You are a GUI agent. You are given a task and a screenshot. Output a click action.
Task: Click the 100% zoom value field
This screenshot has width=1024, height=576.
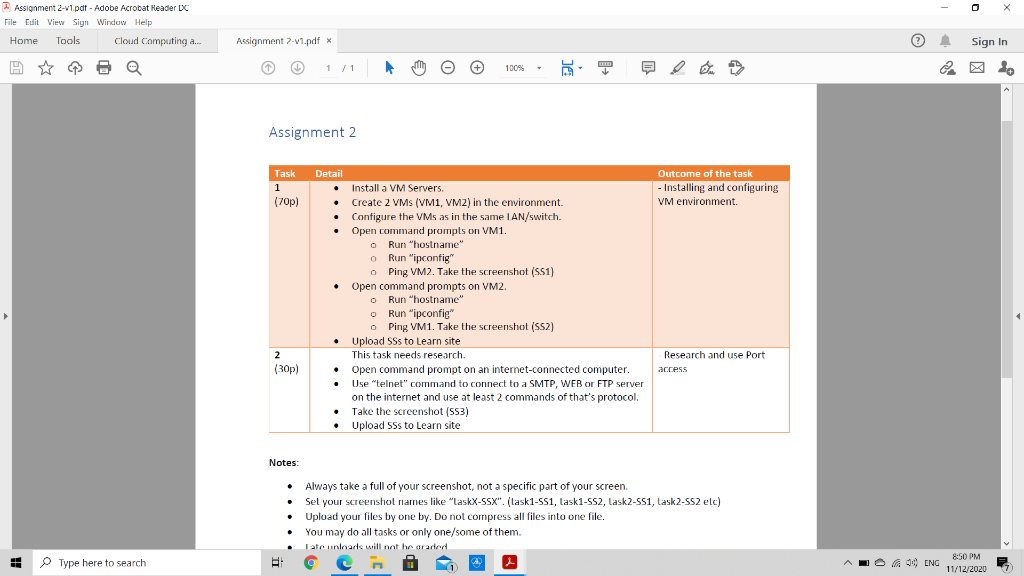[x=515, y=68]
